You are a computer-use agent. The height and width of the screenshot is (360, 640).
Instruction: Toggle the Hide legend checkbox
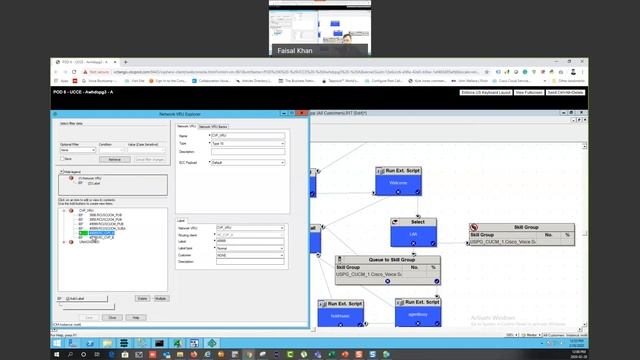(x=62, y=172)
